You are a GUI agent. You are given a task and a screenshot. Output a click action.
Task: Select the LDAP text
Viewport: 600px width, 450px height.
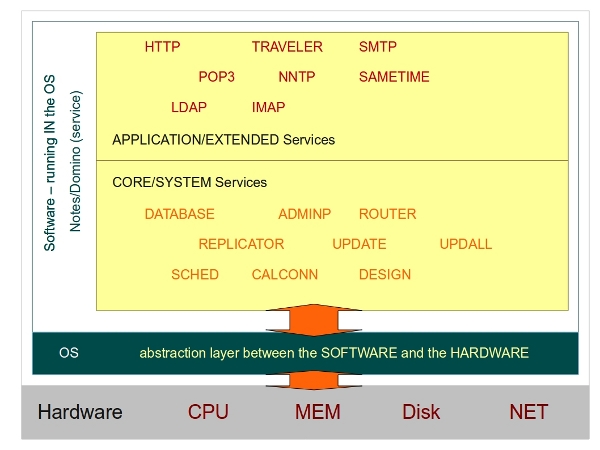click(189, 107)
